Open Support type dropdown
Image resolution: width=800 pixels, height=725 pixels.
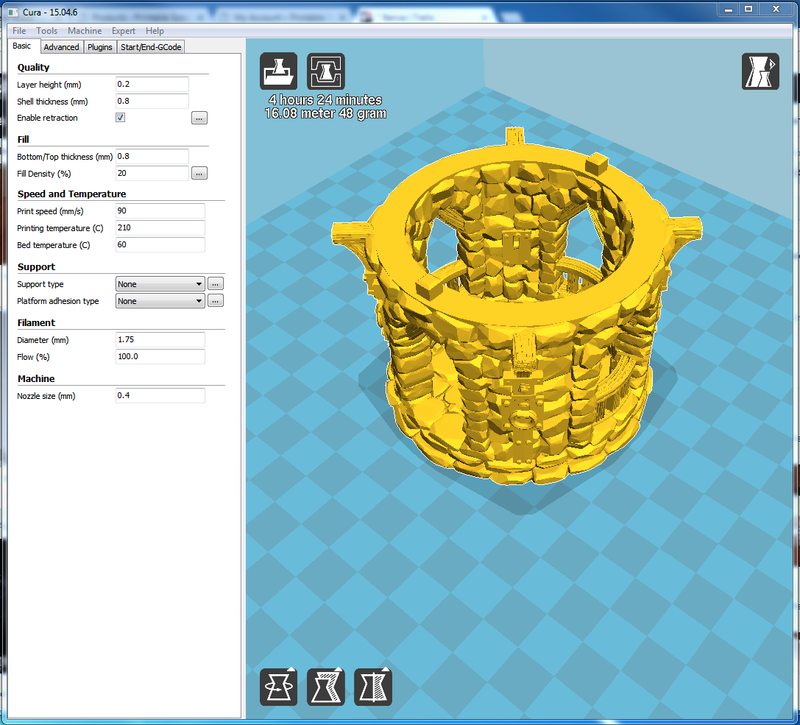160,284
